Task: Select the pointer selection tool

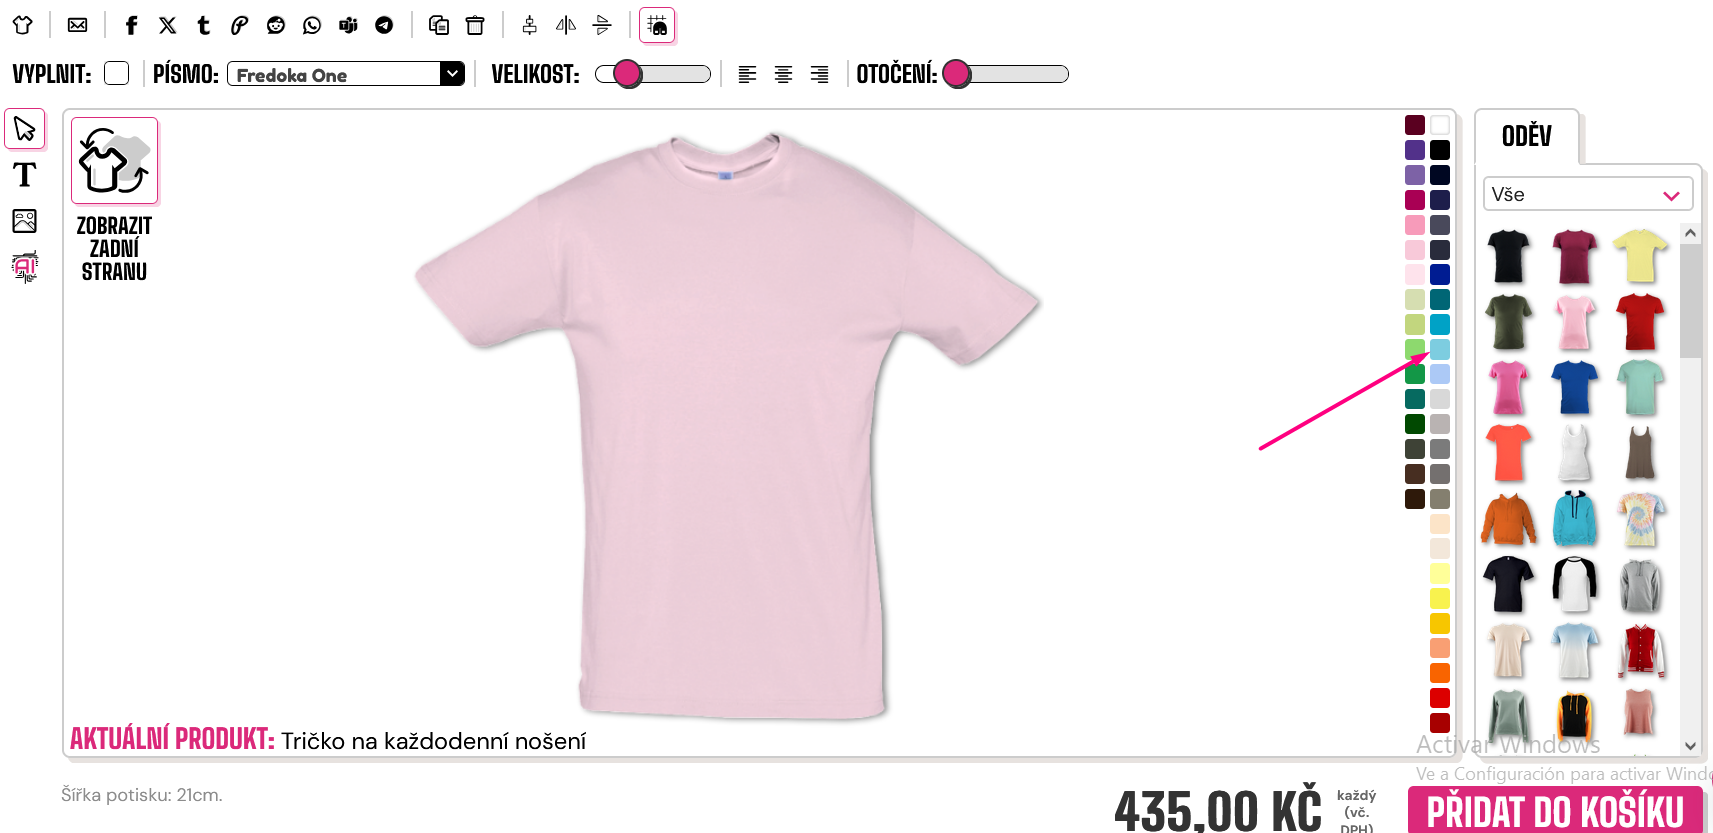Action: coord(25,129)
